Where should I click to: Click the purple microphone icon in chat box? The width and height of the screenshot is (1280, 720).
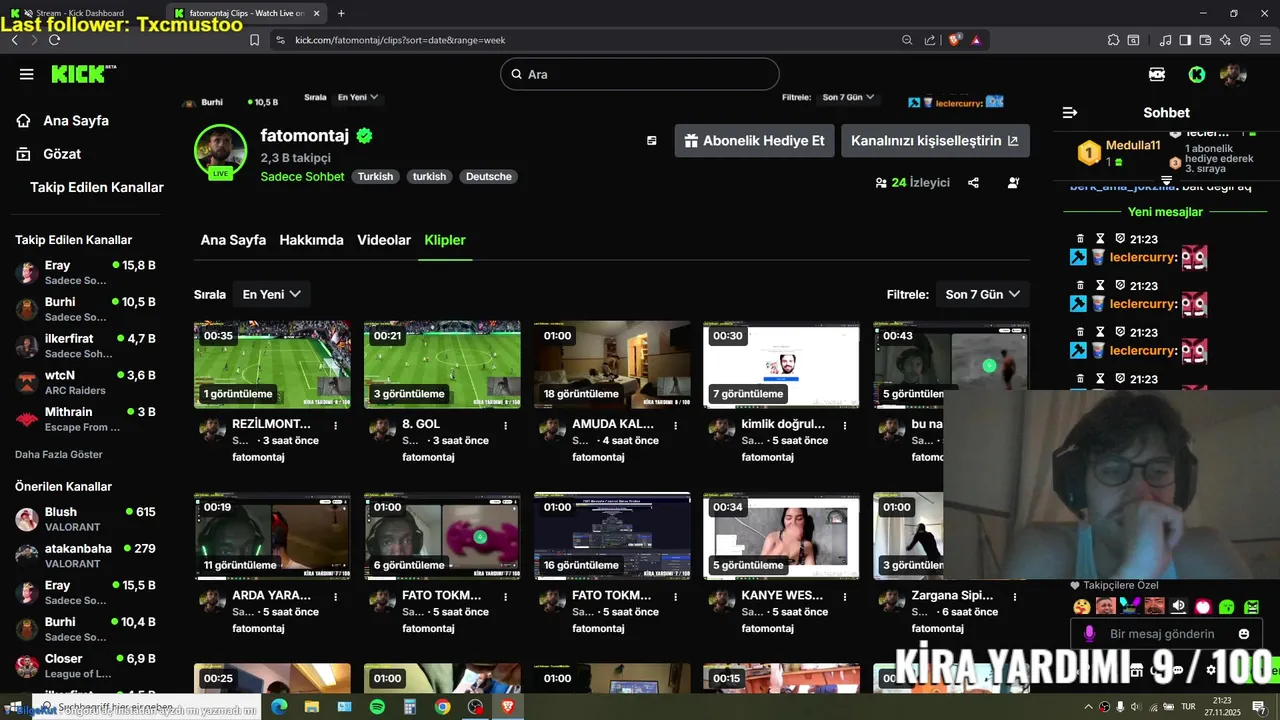tap(1090, 634)
